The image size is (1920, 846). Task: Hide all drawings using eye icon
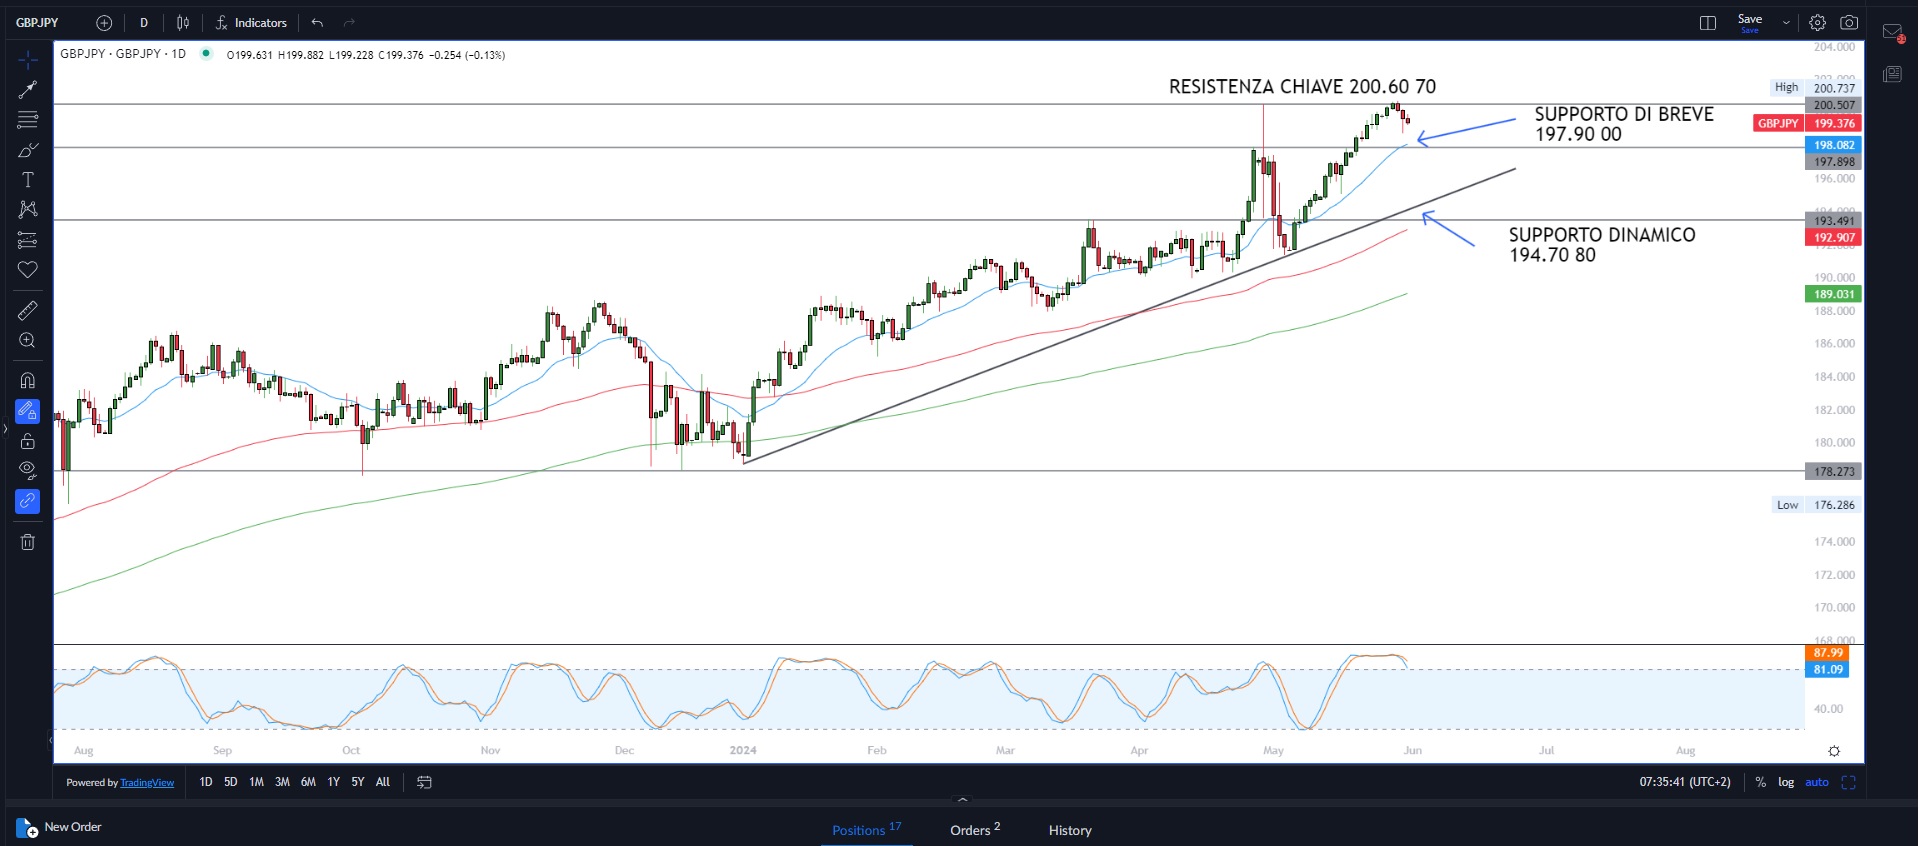[27, 470]
